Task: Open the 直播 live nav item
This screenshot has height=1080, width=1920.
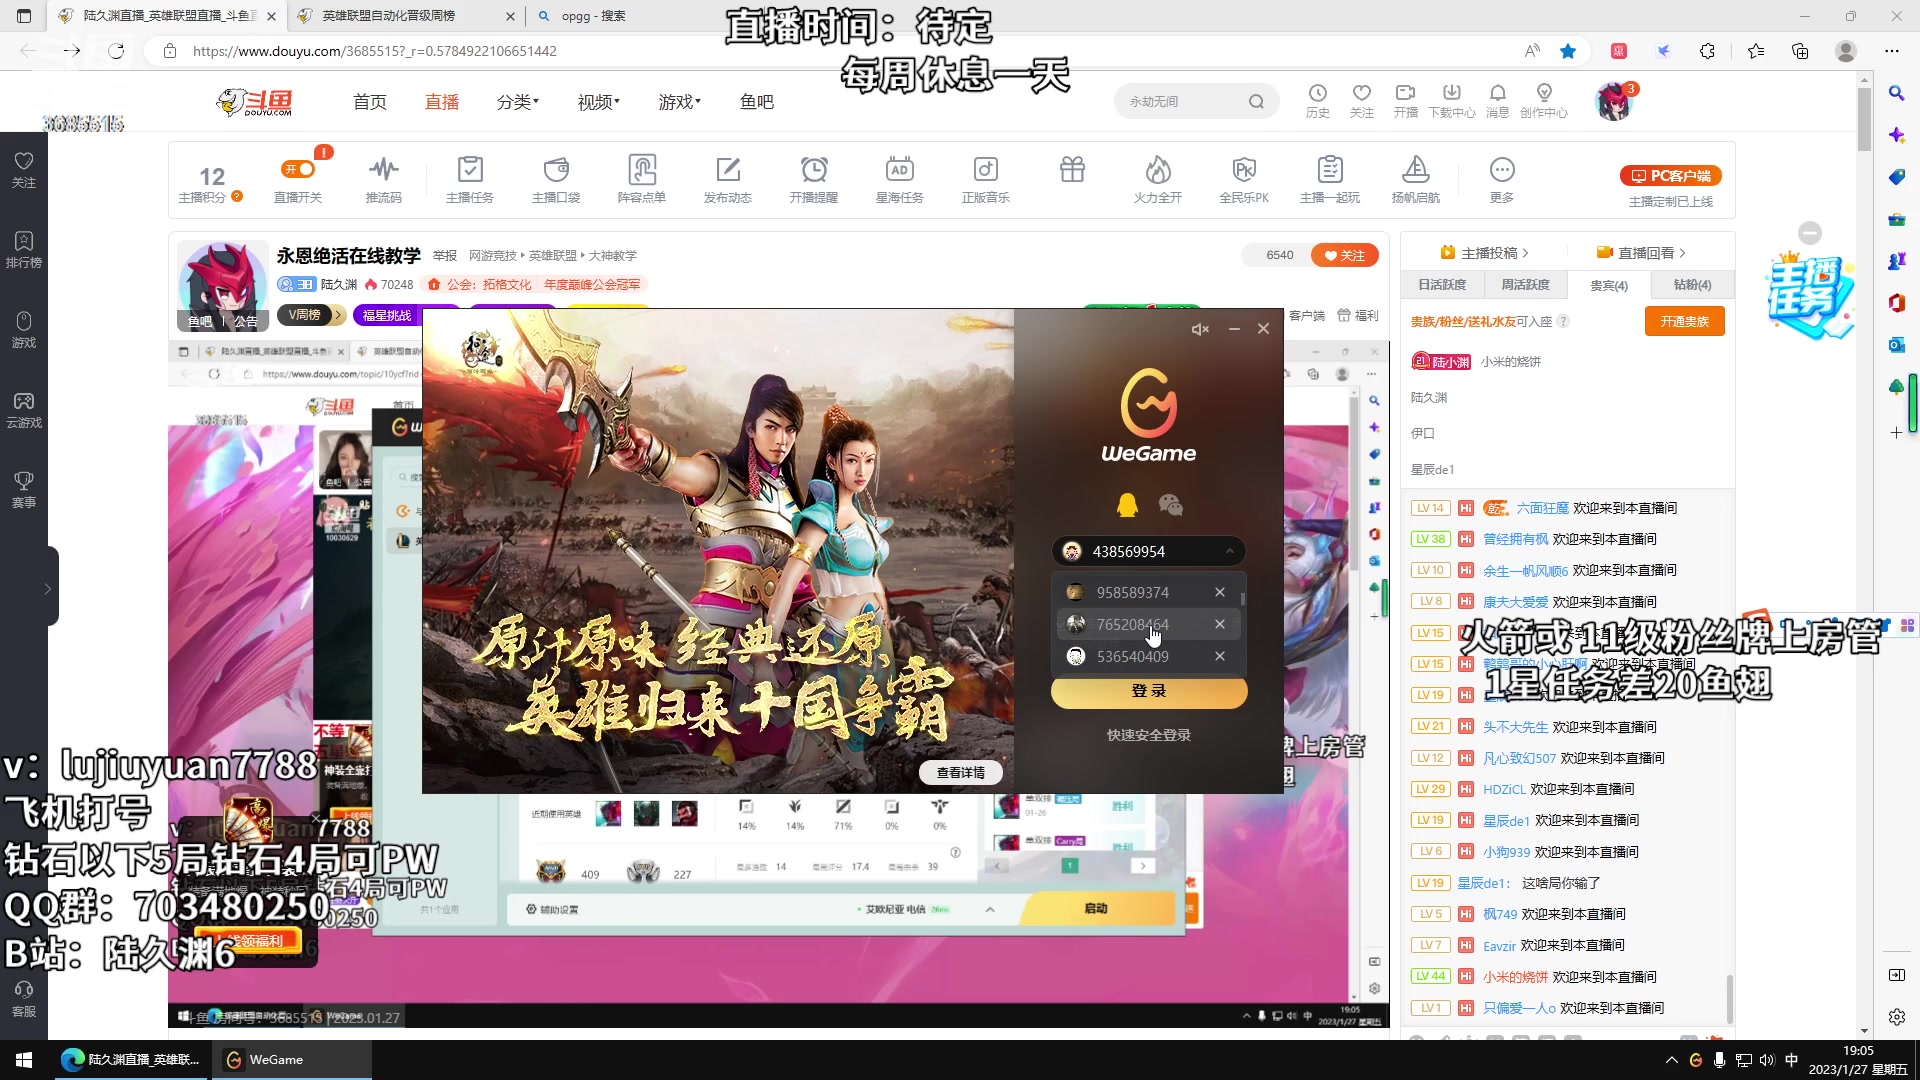Action: 442,102
